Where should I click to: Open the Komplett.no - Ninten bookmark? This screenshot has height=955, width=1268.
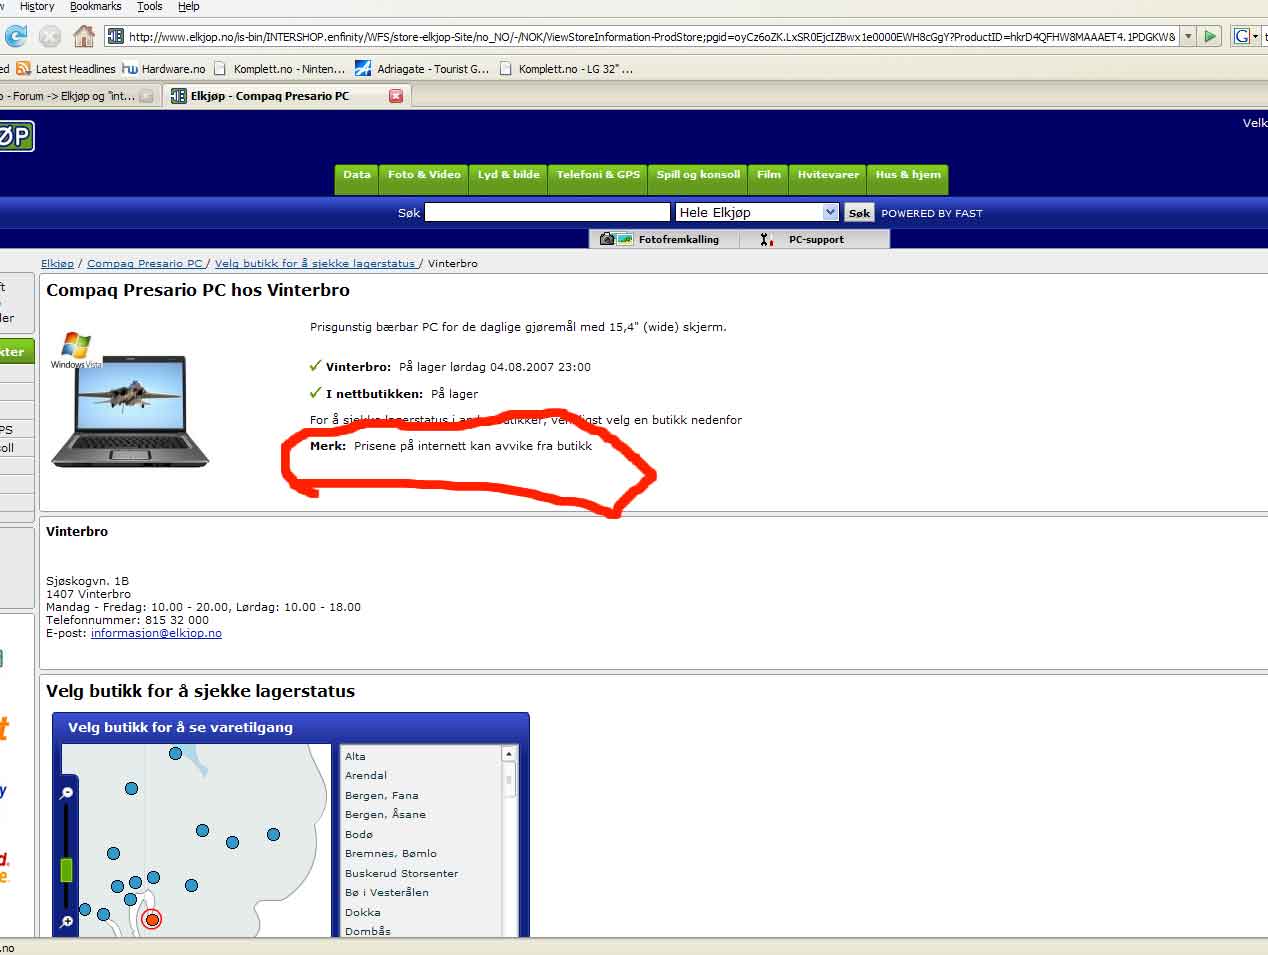(280, 69)
